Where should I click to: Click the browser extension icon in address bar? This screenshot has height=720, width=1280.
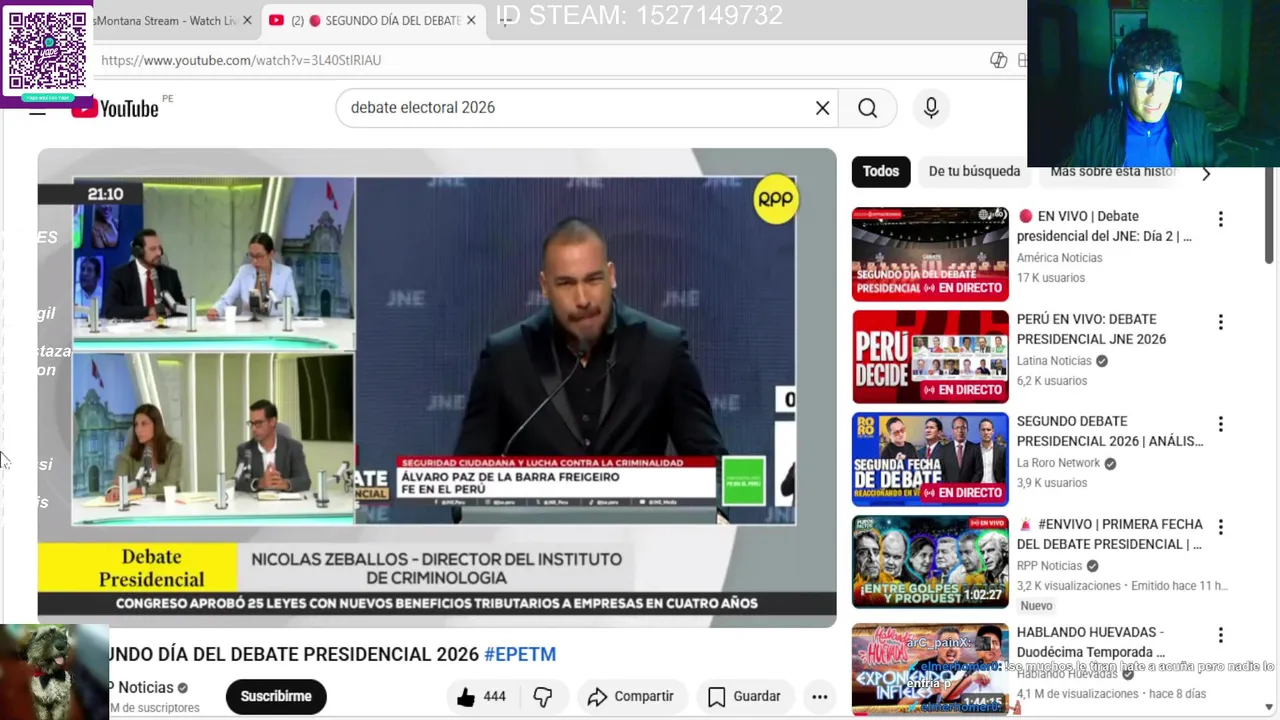coord(998,60)
